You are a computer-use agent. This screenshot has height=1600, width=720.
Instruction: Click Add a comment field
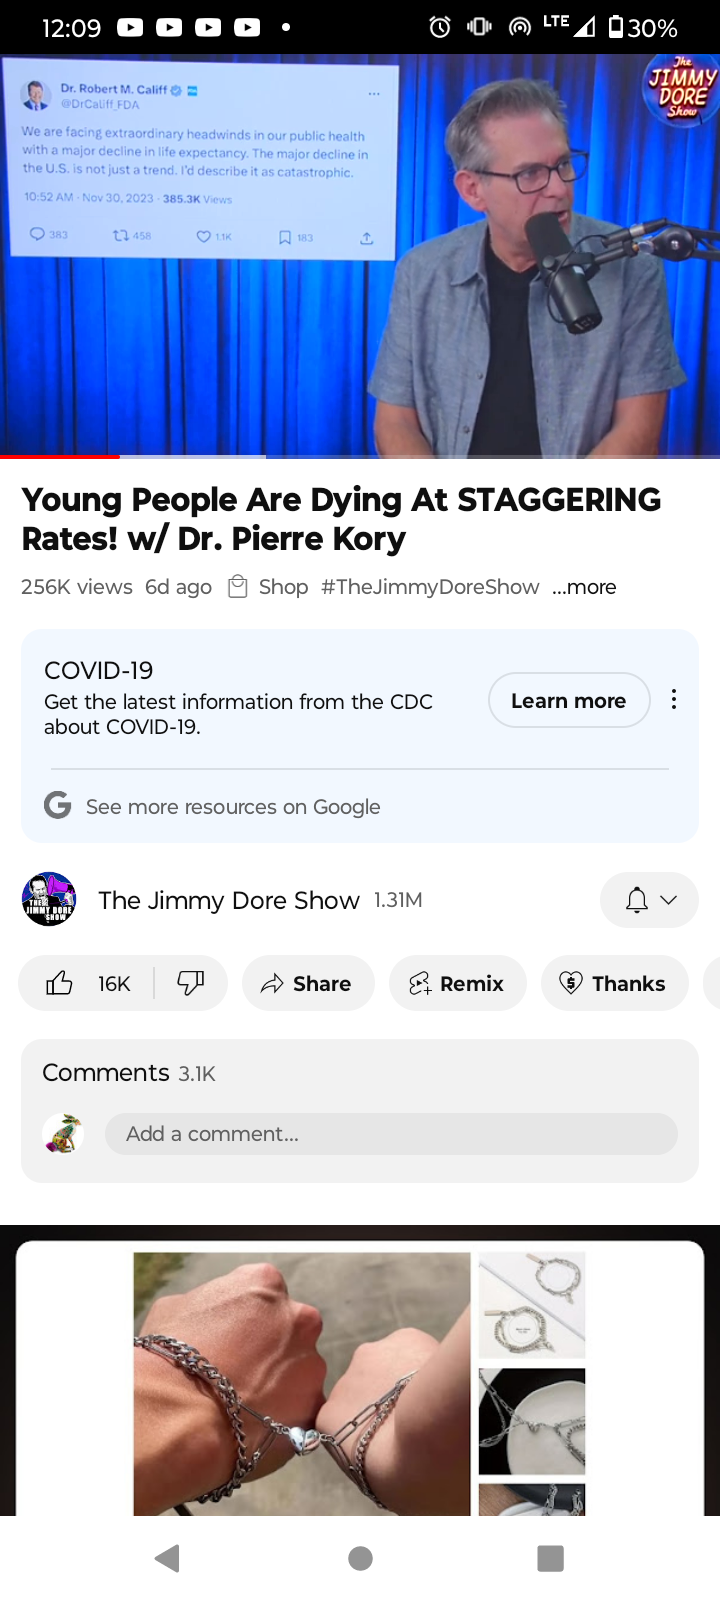pyautogui.click(x=391, y=1134)
